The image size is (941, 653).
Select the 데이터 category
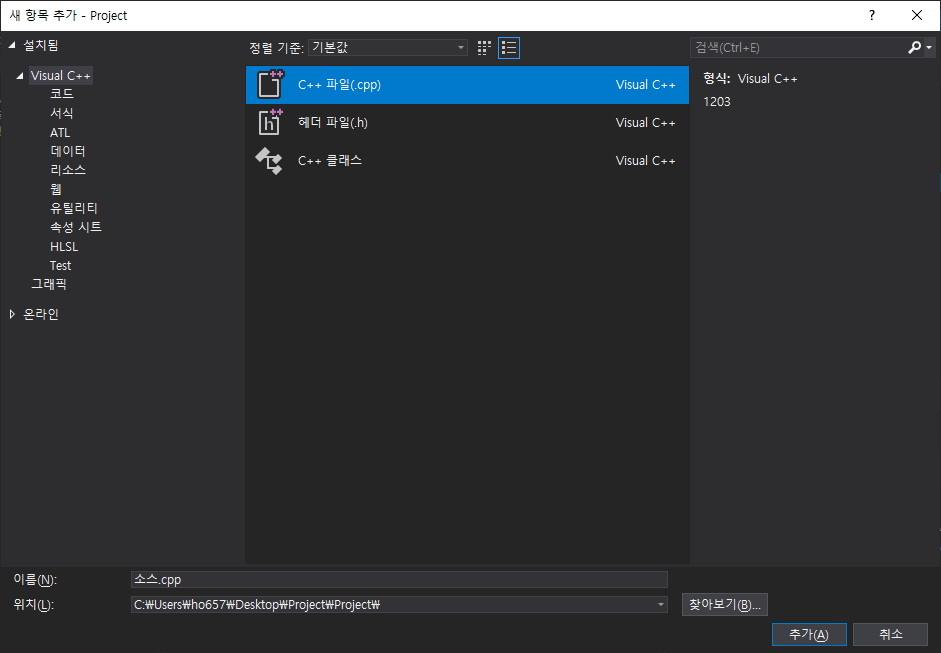[68, 151]
